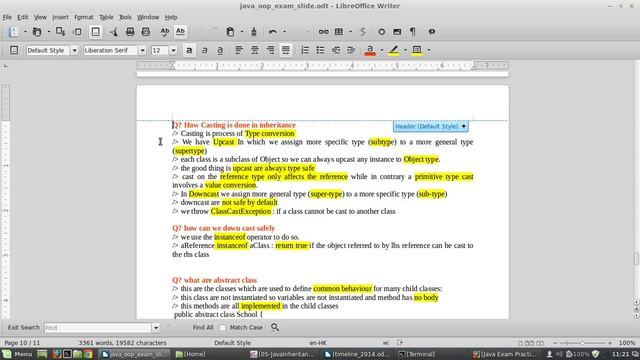Viewport: 640px width, 360px height.
Task: Open Font Name dropdown arrow
Action: click(142, 51)
